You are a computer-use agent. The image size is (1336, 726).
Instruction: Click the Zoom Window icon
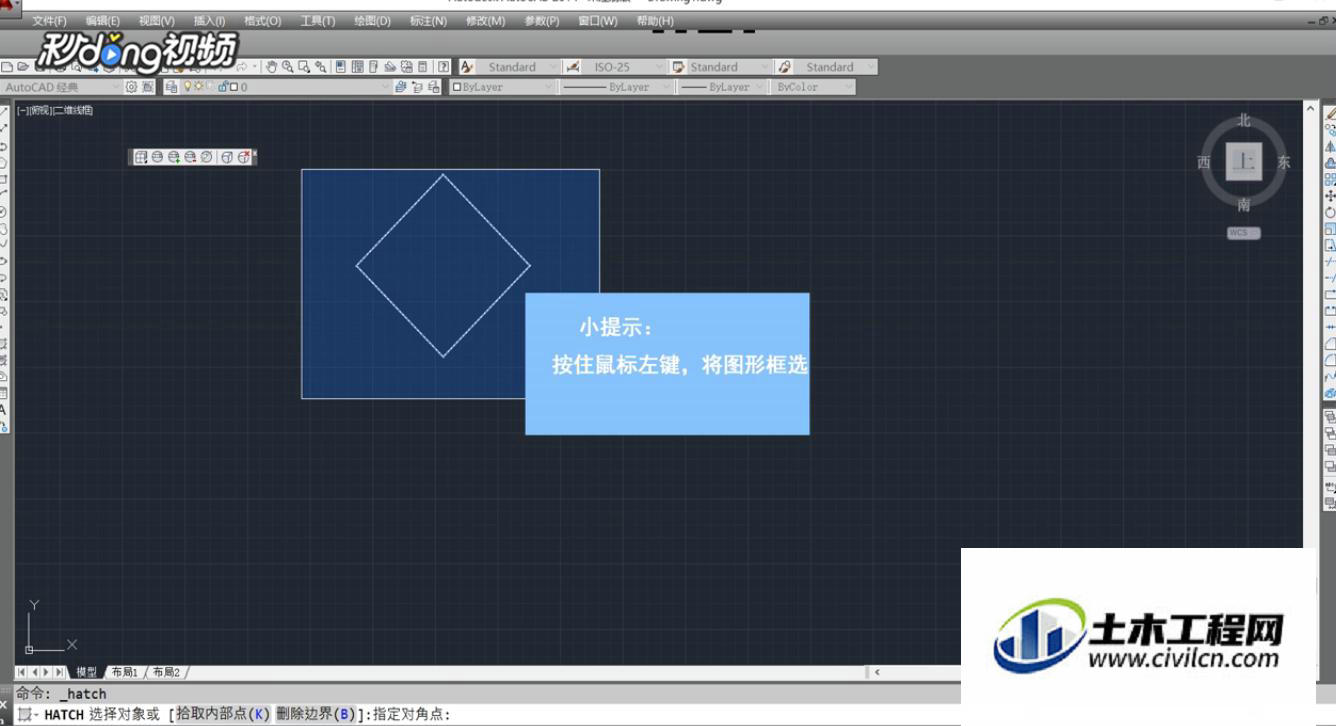(x=304, y=67)
